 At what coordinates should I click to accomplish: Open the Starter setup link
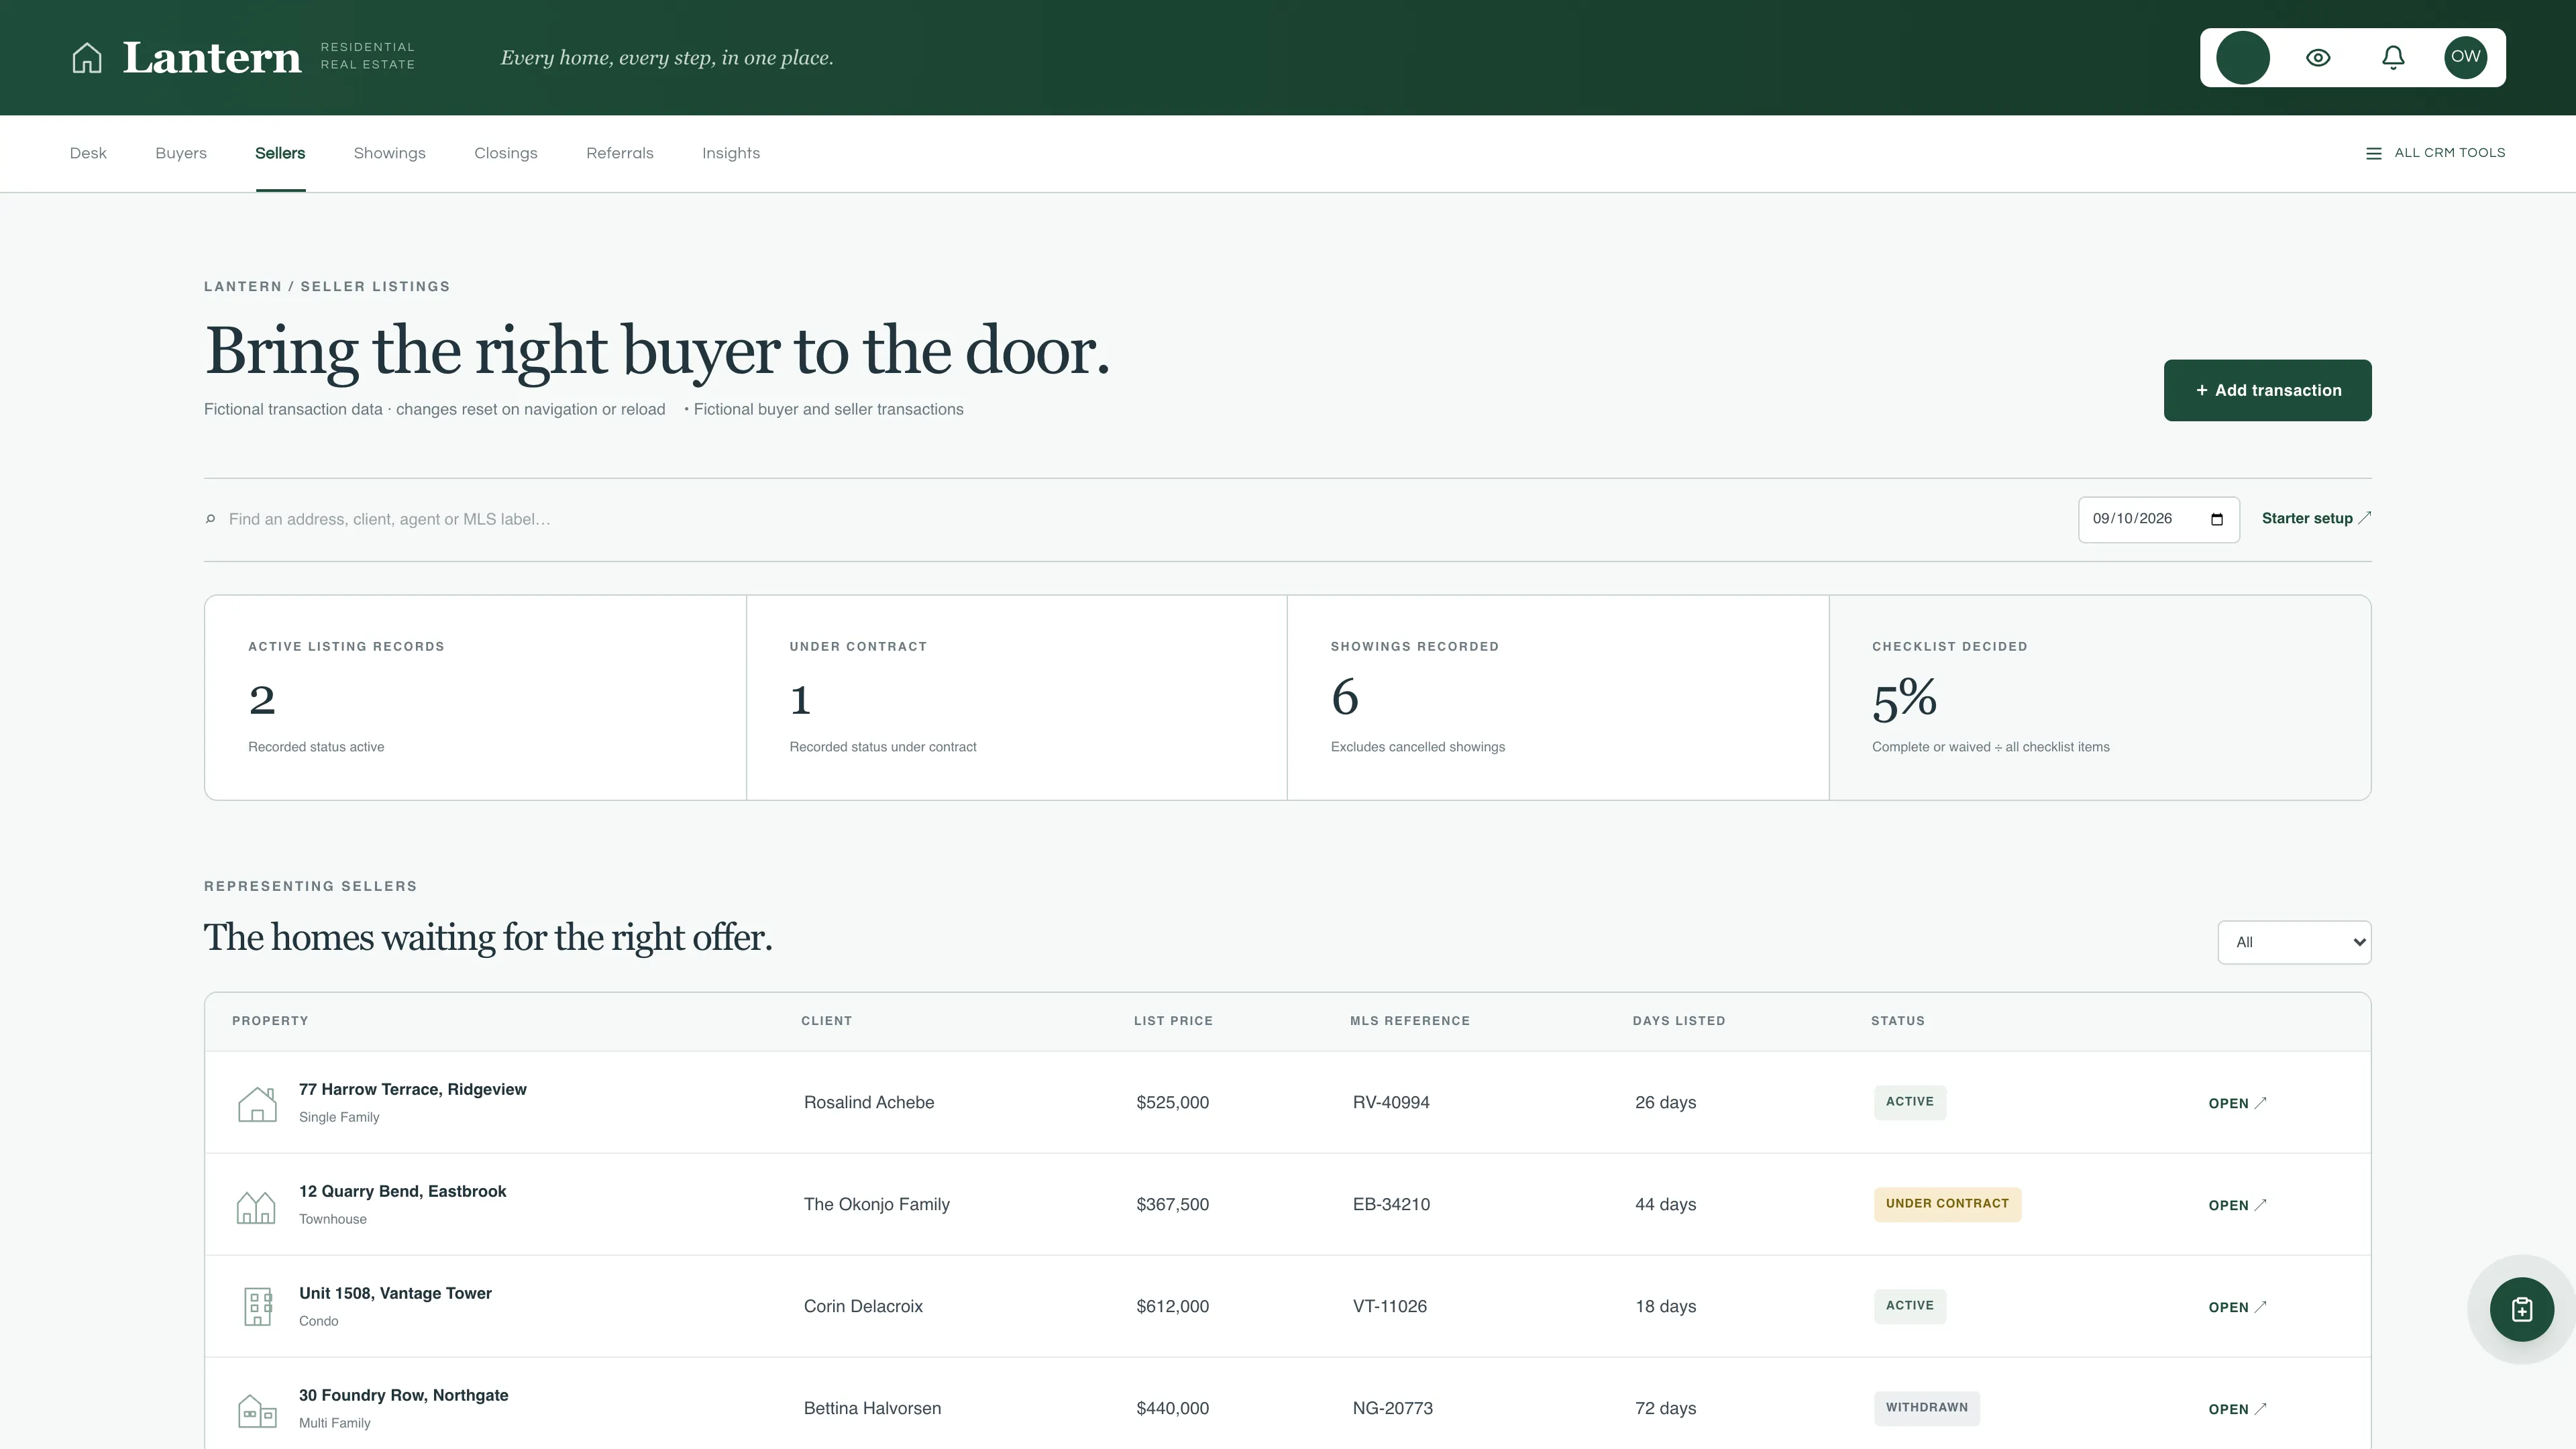click(x=2316, y=518)
